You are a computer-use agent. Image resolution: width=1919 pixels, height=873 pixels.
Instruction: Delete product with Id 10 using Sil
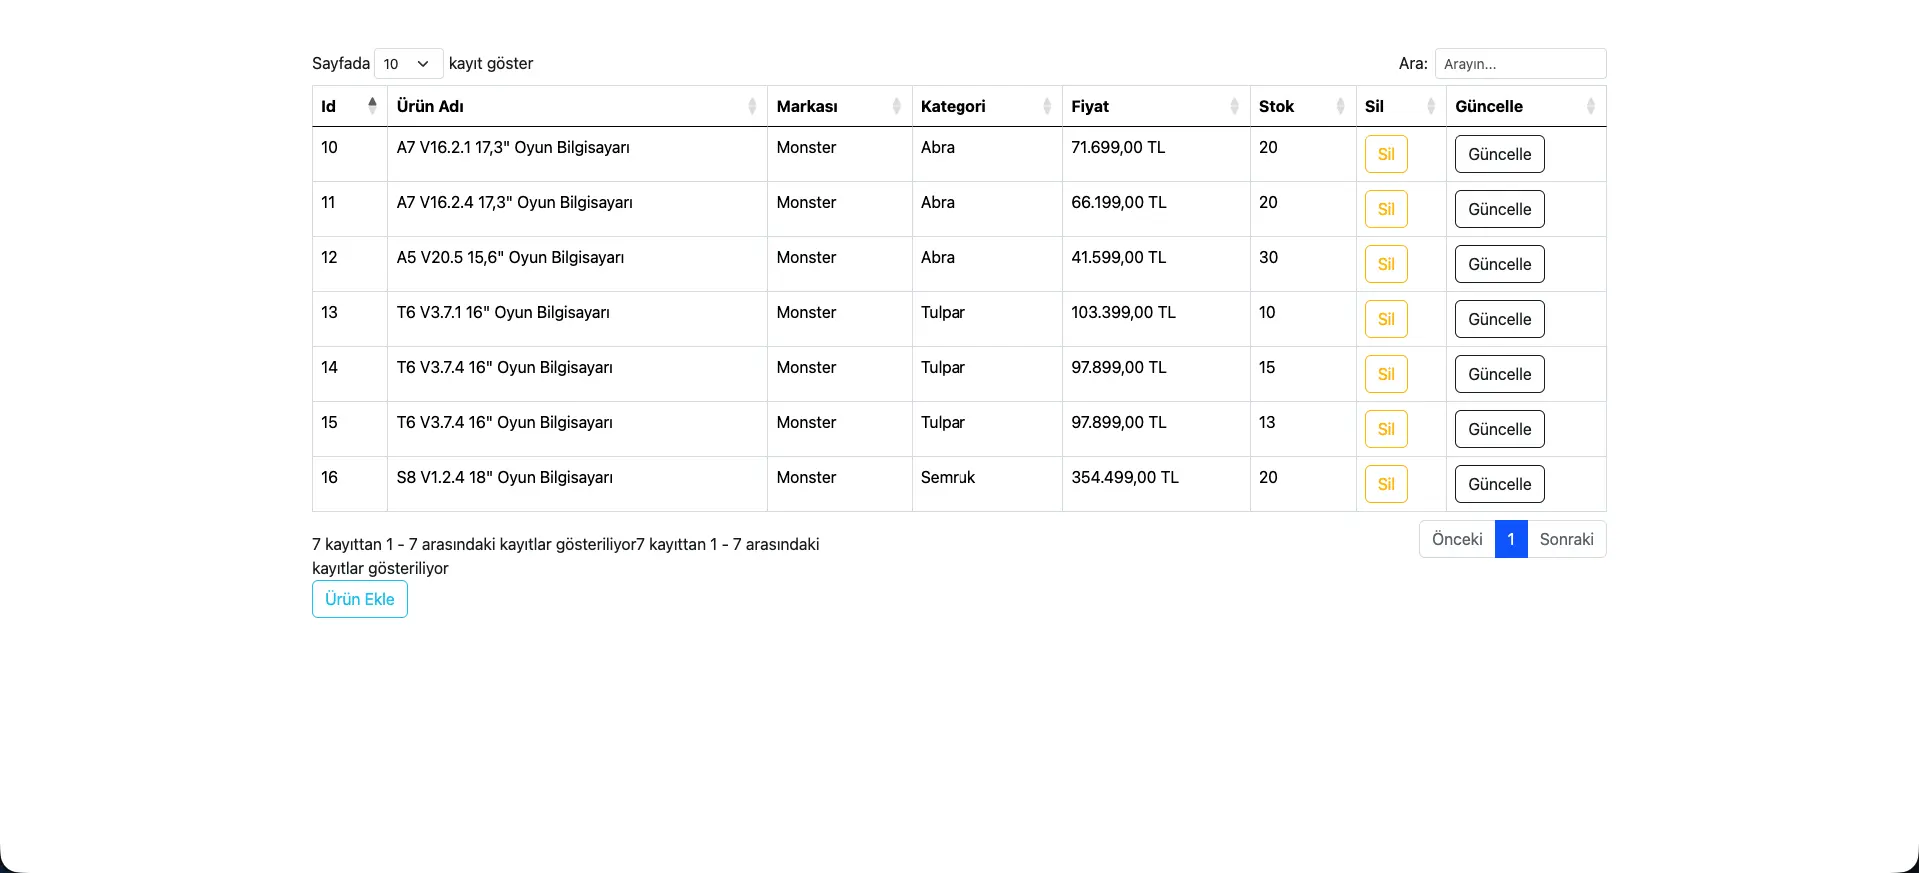coord(1385,154)
